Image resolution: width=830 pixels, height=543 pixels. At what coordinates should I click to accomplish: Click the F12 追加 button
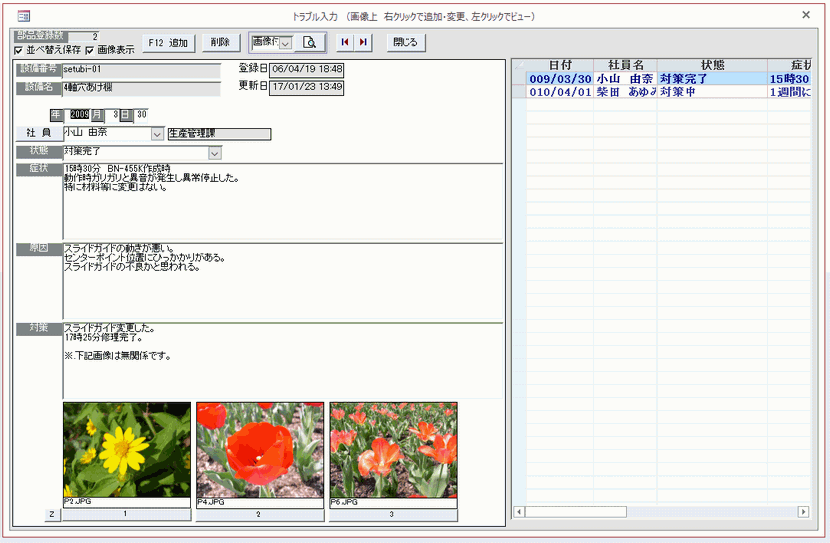[x=168, y=43]
